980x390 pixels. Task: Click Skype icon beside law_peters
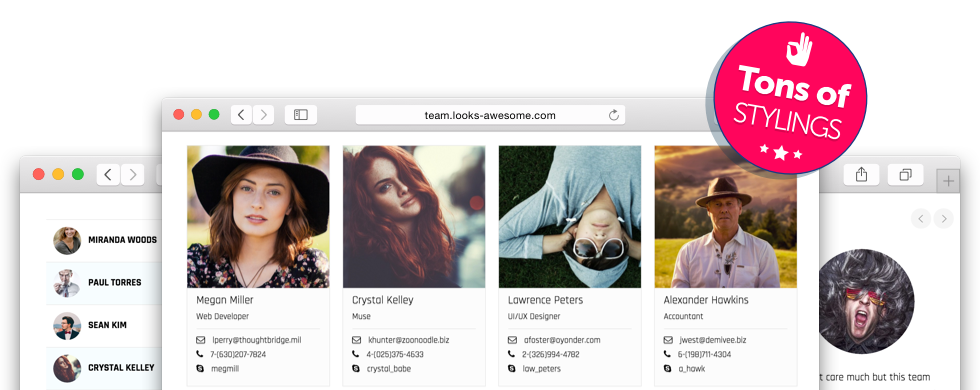pos(512,369)
